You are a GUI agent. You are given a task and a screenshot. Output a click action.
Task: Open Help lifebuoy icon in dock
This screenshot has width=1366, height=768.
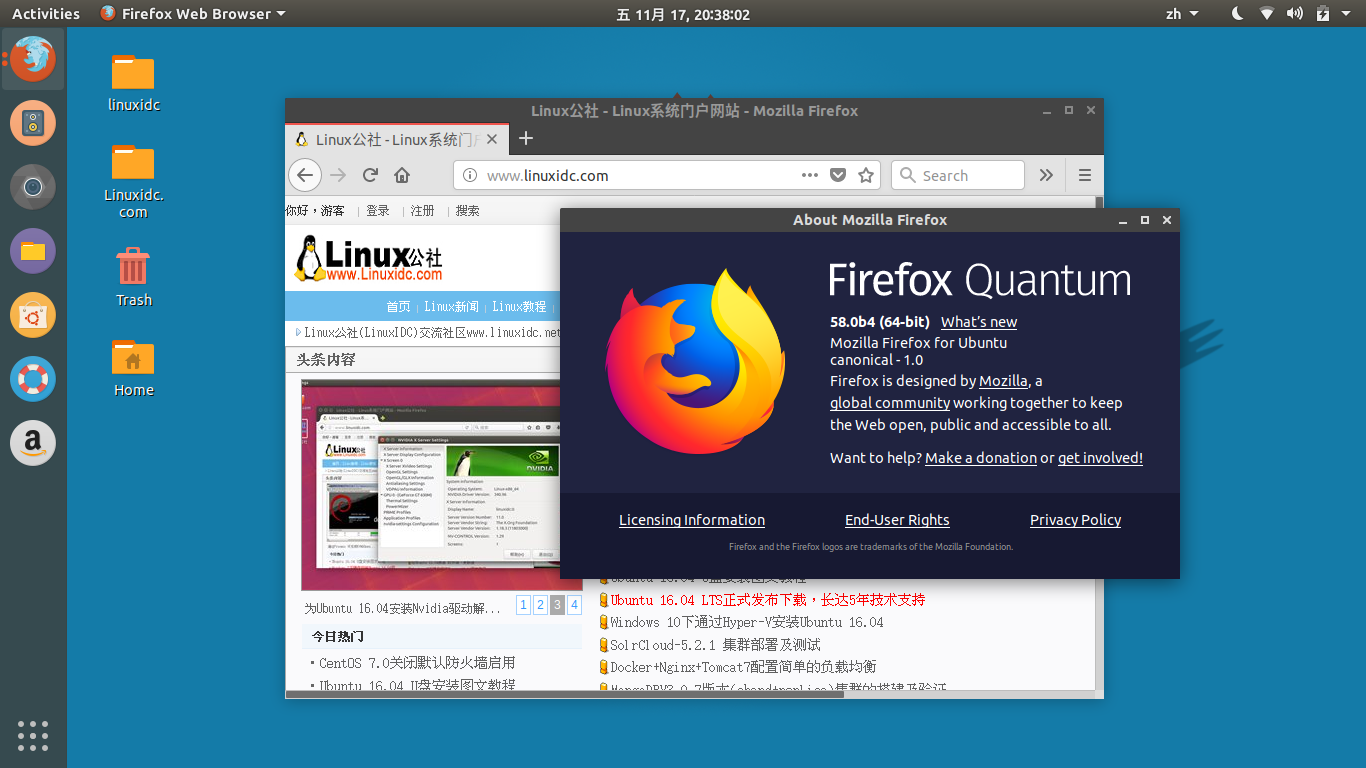click(33, 379)
